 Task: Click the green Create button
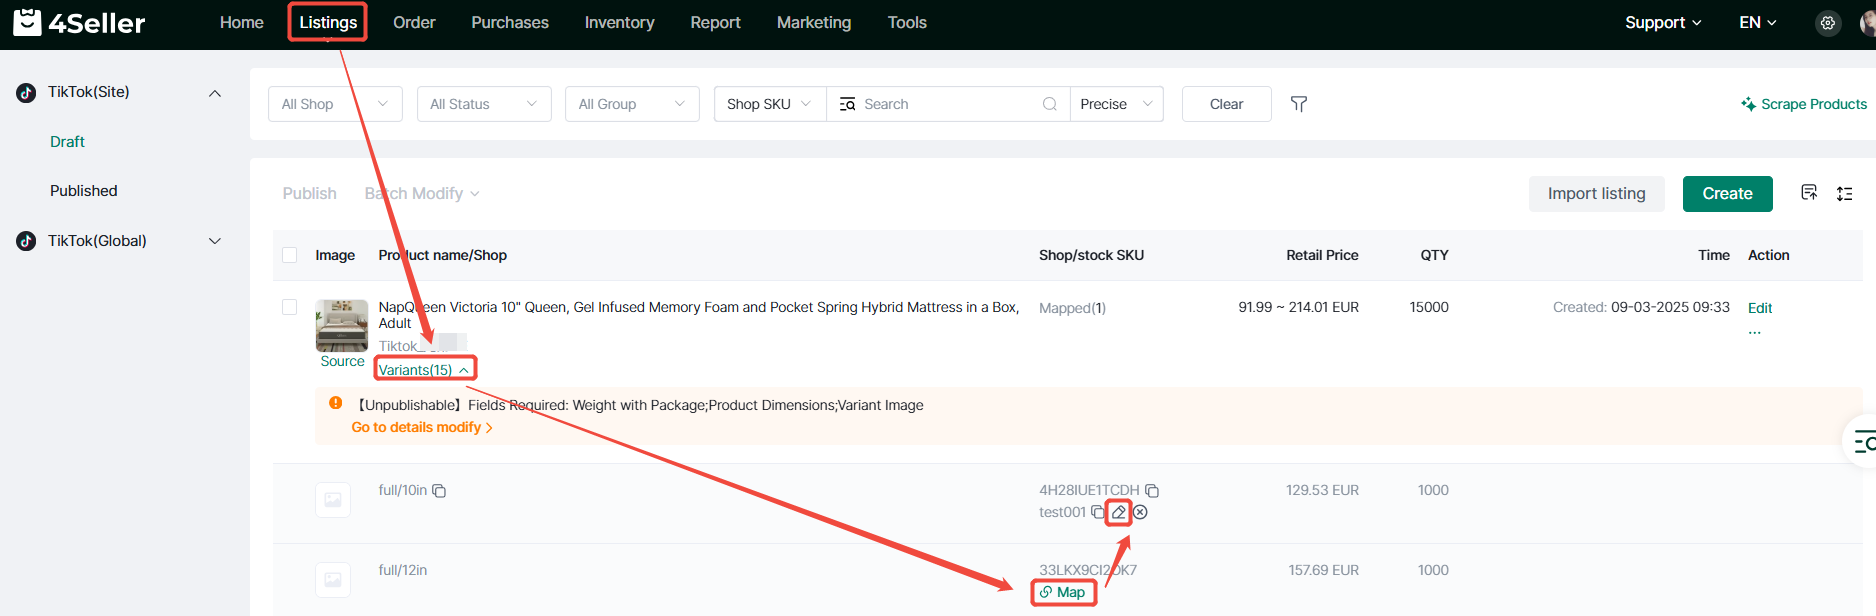pyautogui.click(x=1728, y=194)
